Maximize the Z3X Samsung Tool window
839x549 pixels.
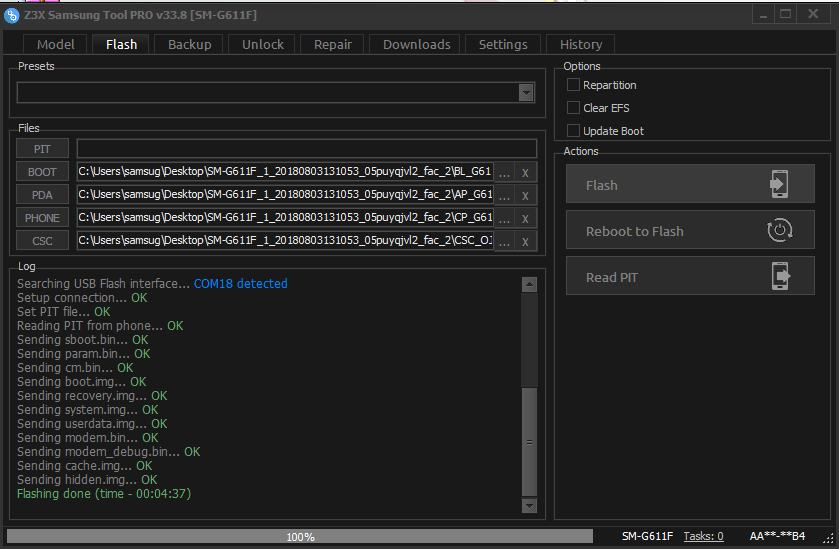click(x=785, y=14)
